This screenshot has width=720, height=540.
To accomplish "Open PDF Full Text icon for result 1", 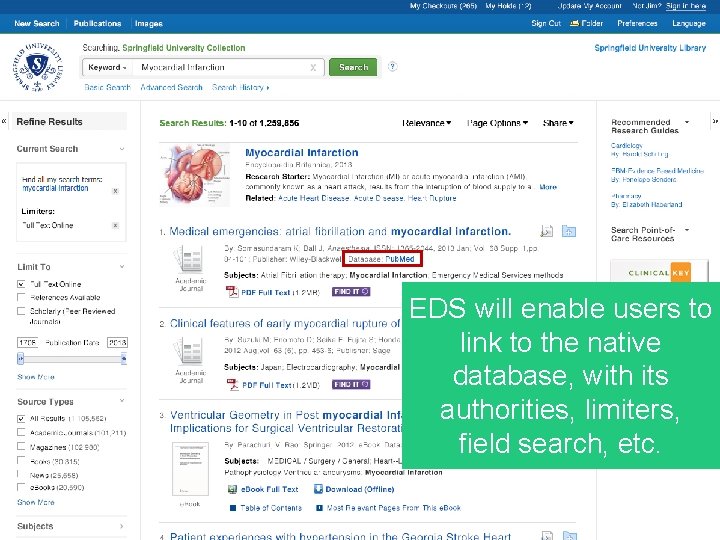I will point(232,292).
